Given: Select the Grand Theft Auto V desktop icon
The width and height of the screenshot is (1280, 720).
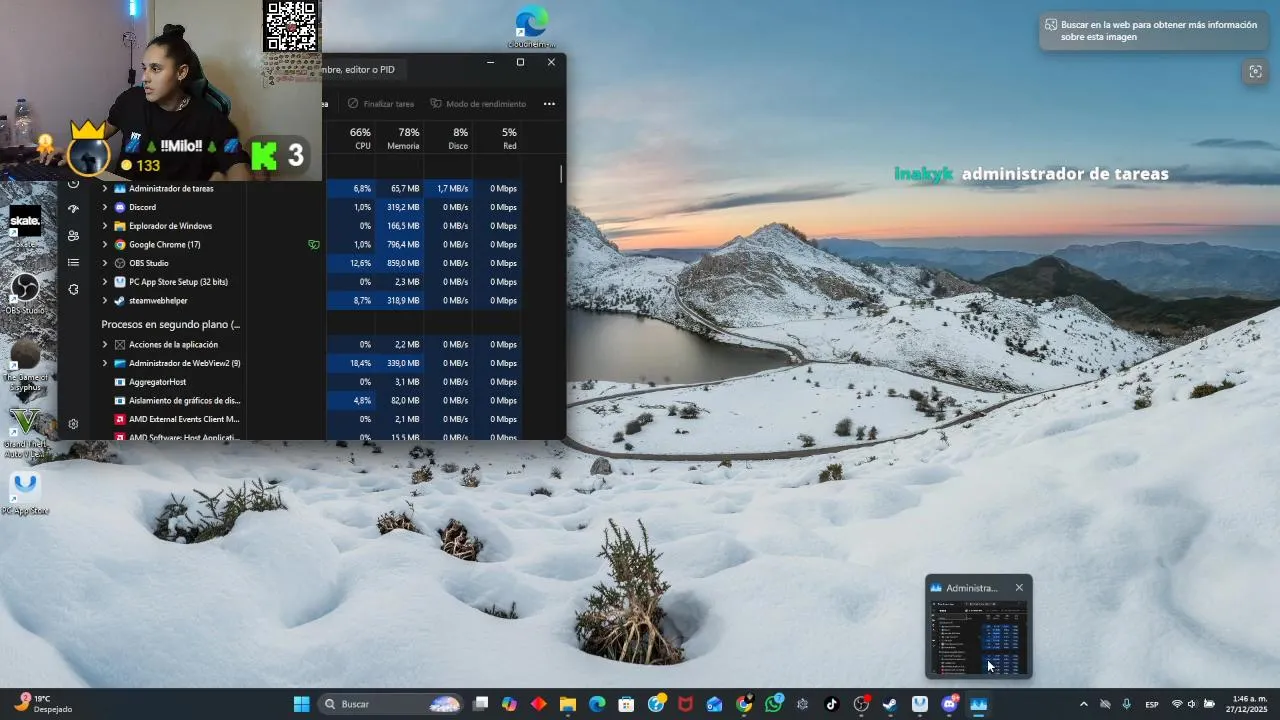Looking at the screenshot, I should coord(24,432).
